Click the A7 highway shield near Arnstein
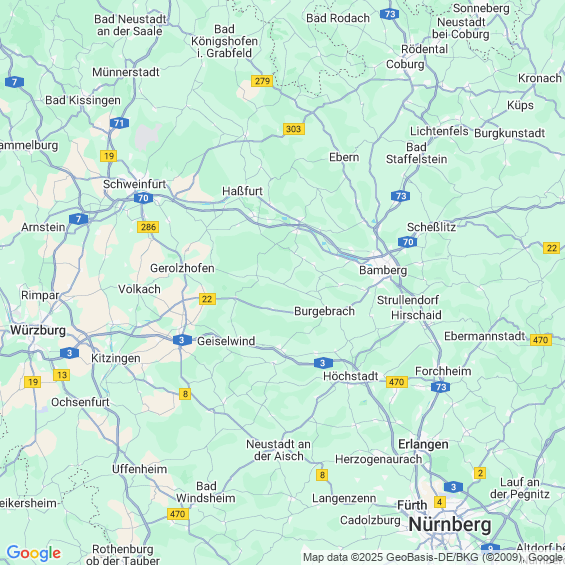 tap(79, 219)
